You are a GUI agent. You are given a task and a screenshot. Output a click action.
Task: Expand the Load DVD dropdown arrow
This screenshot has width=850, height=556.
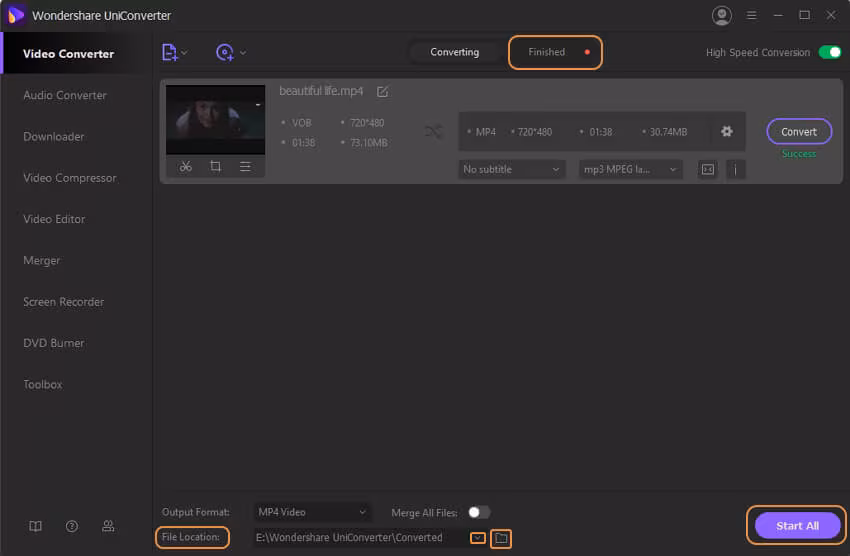coord(243,53)
